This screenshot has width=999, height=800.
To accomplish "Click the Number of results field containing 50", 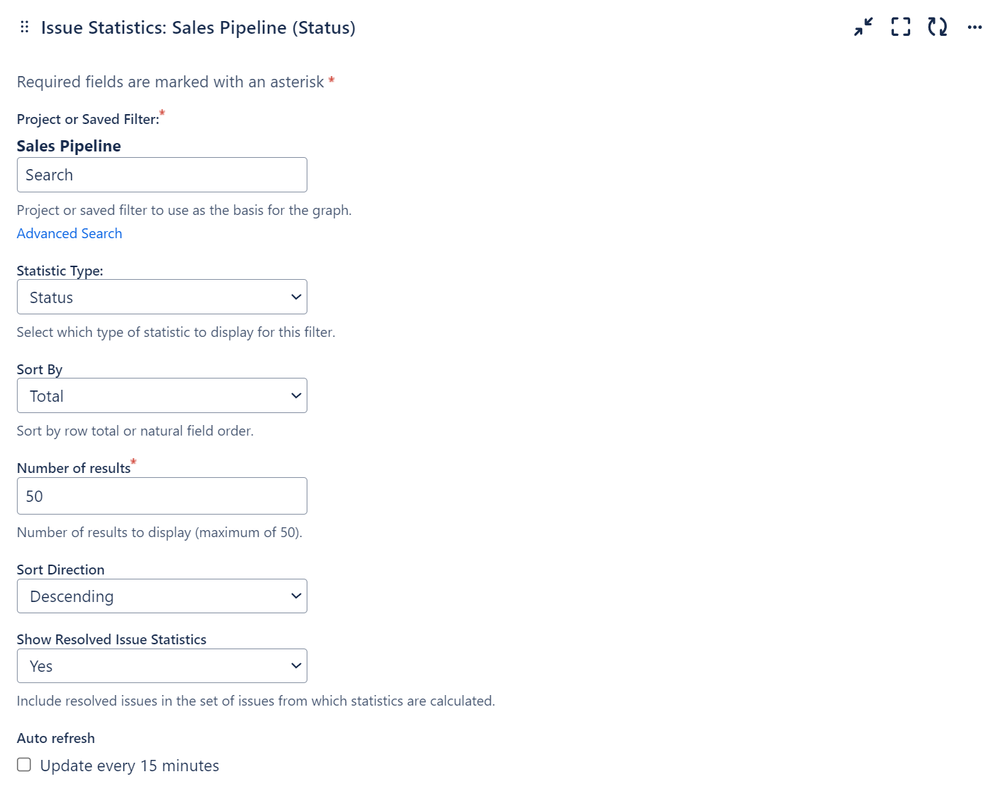I will (162, 496).
